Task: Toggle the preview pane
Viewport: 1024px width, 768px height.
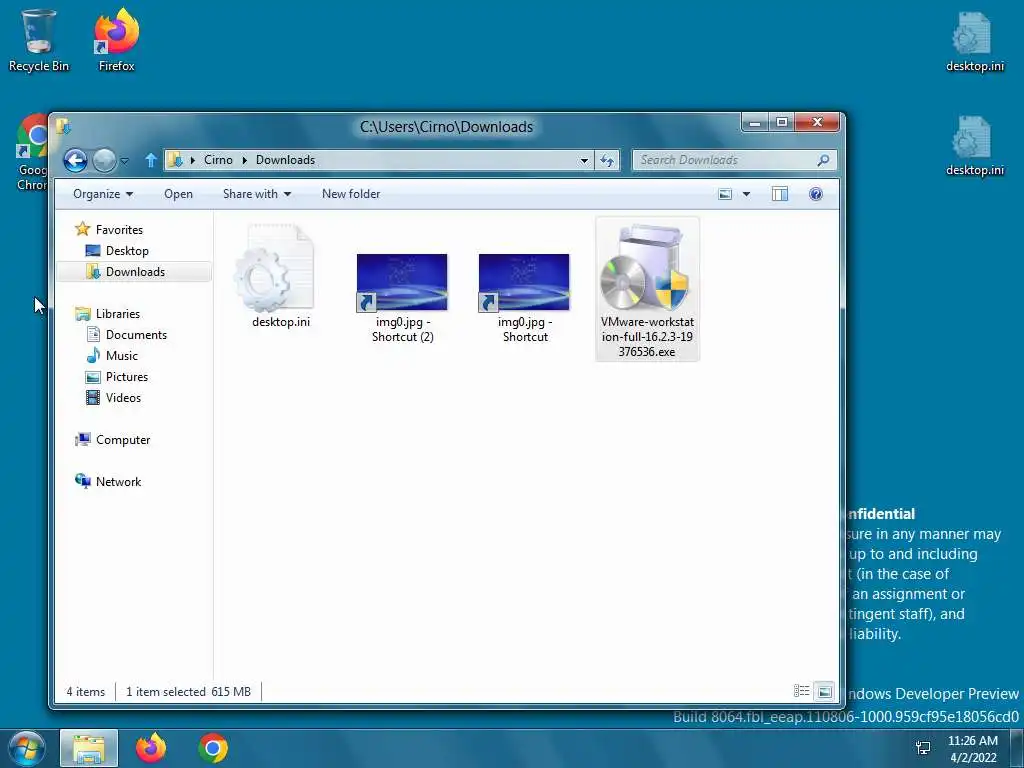Action: [x=780, y=194]
